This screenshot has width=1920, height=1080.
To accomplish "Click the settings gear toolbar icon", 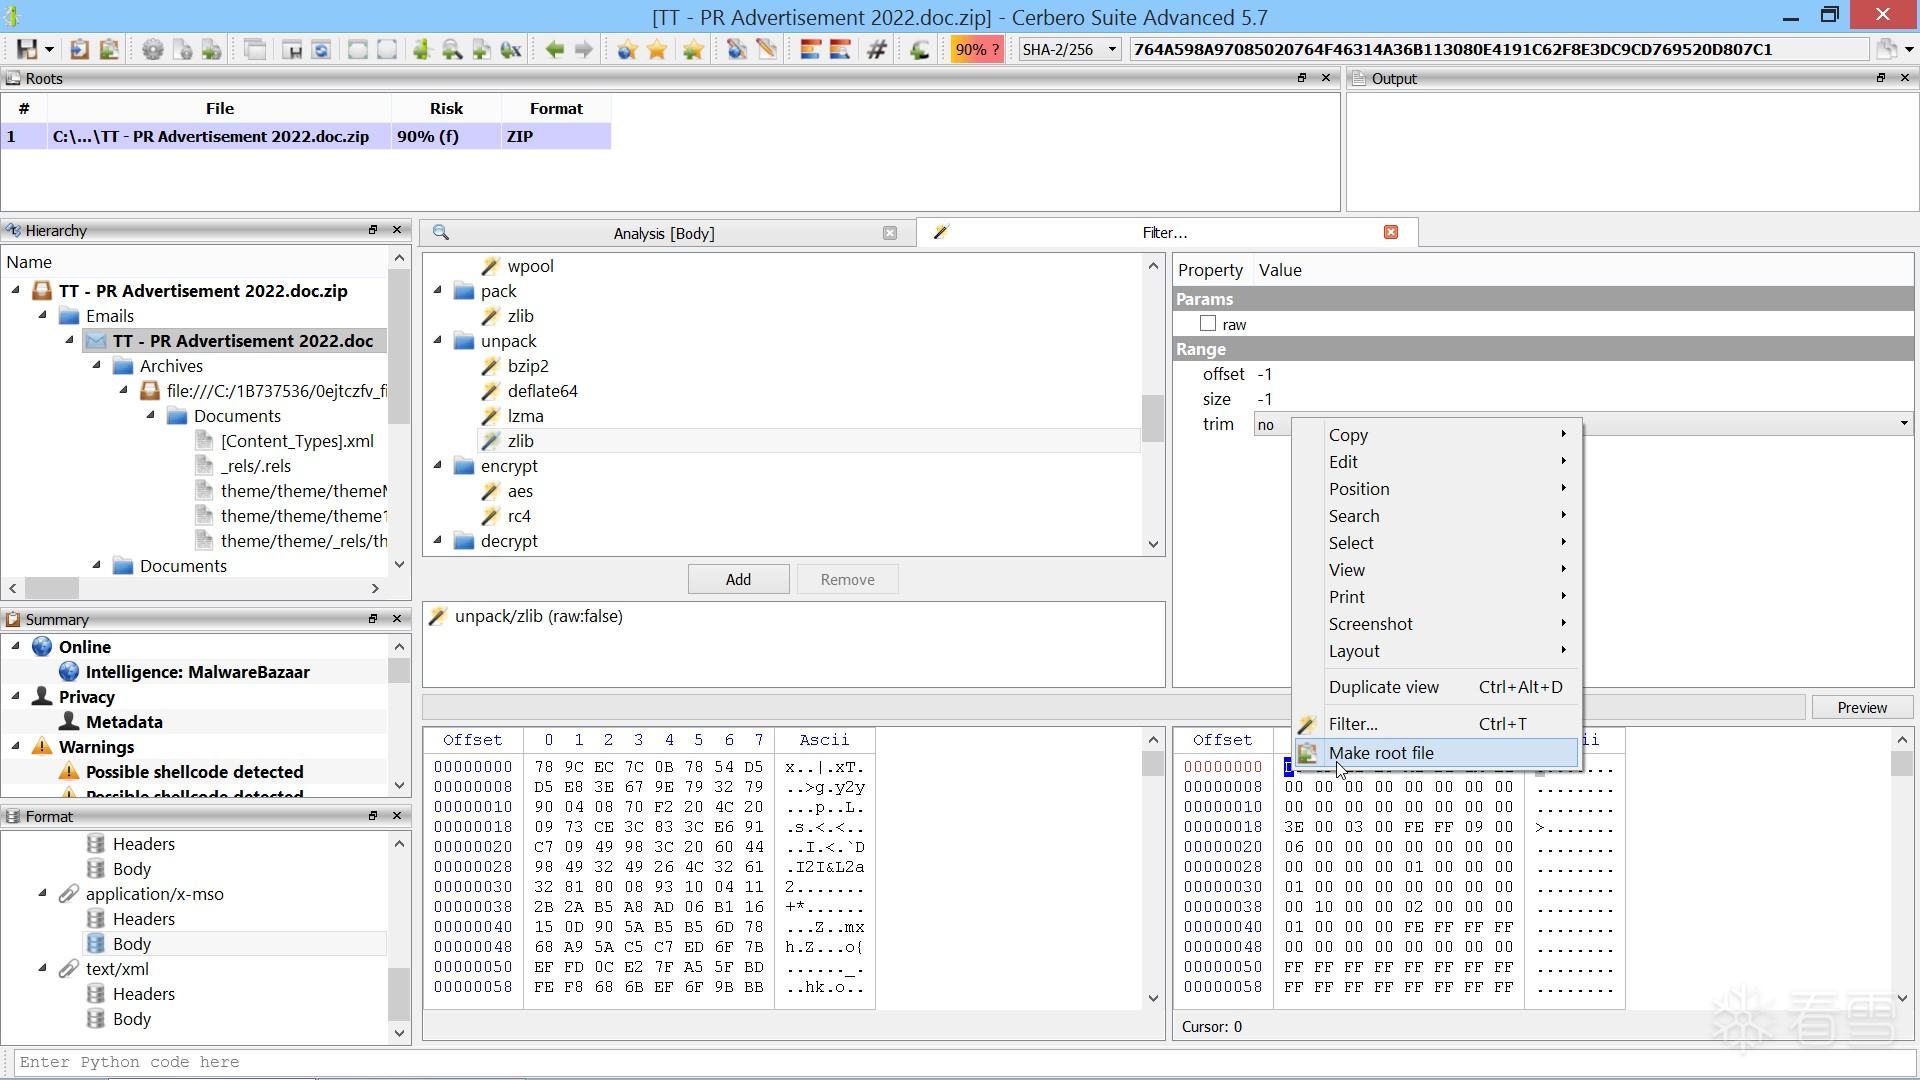I will (152, 49).
